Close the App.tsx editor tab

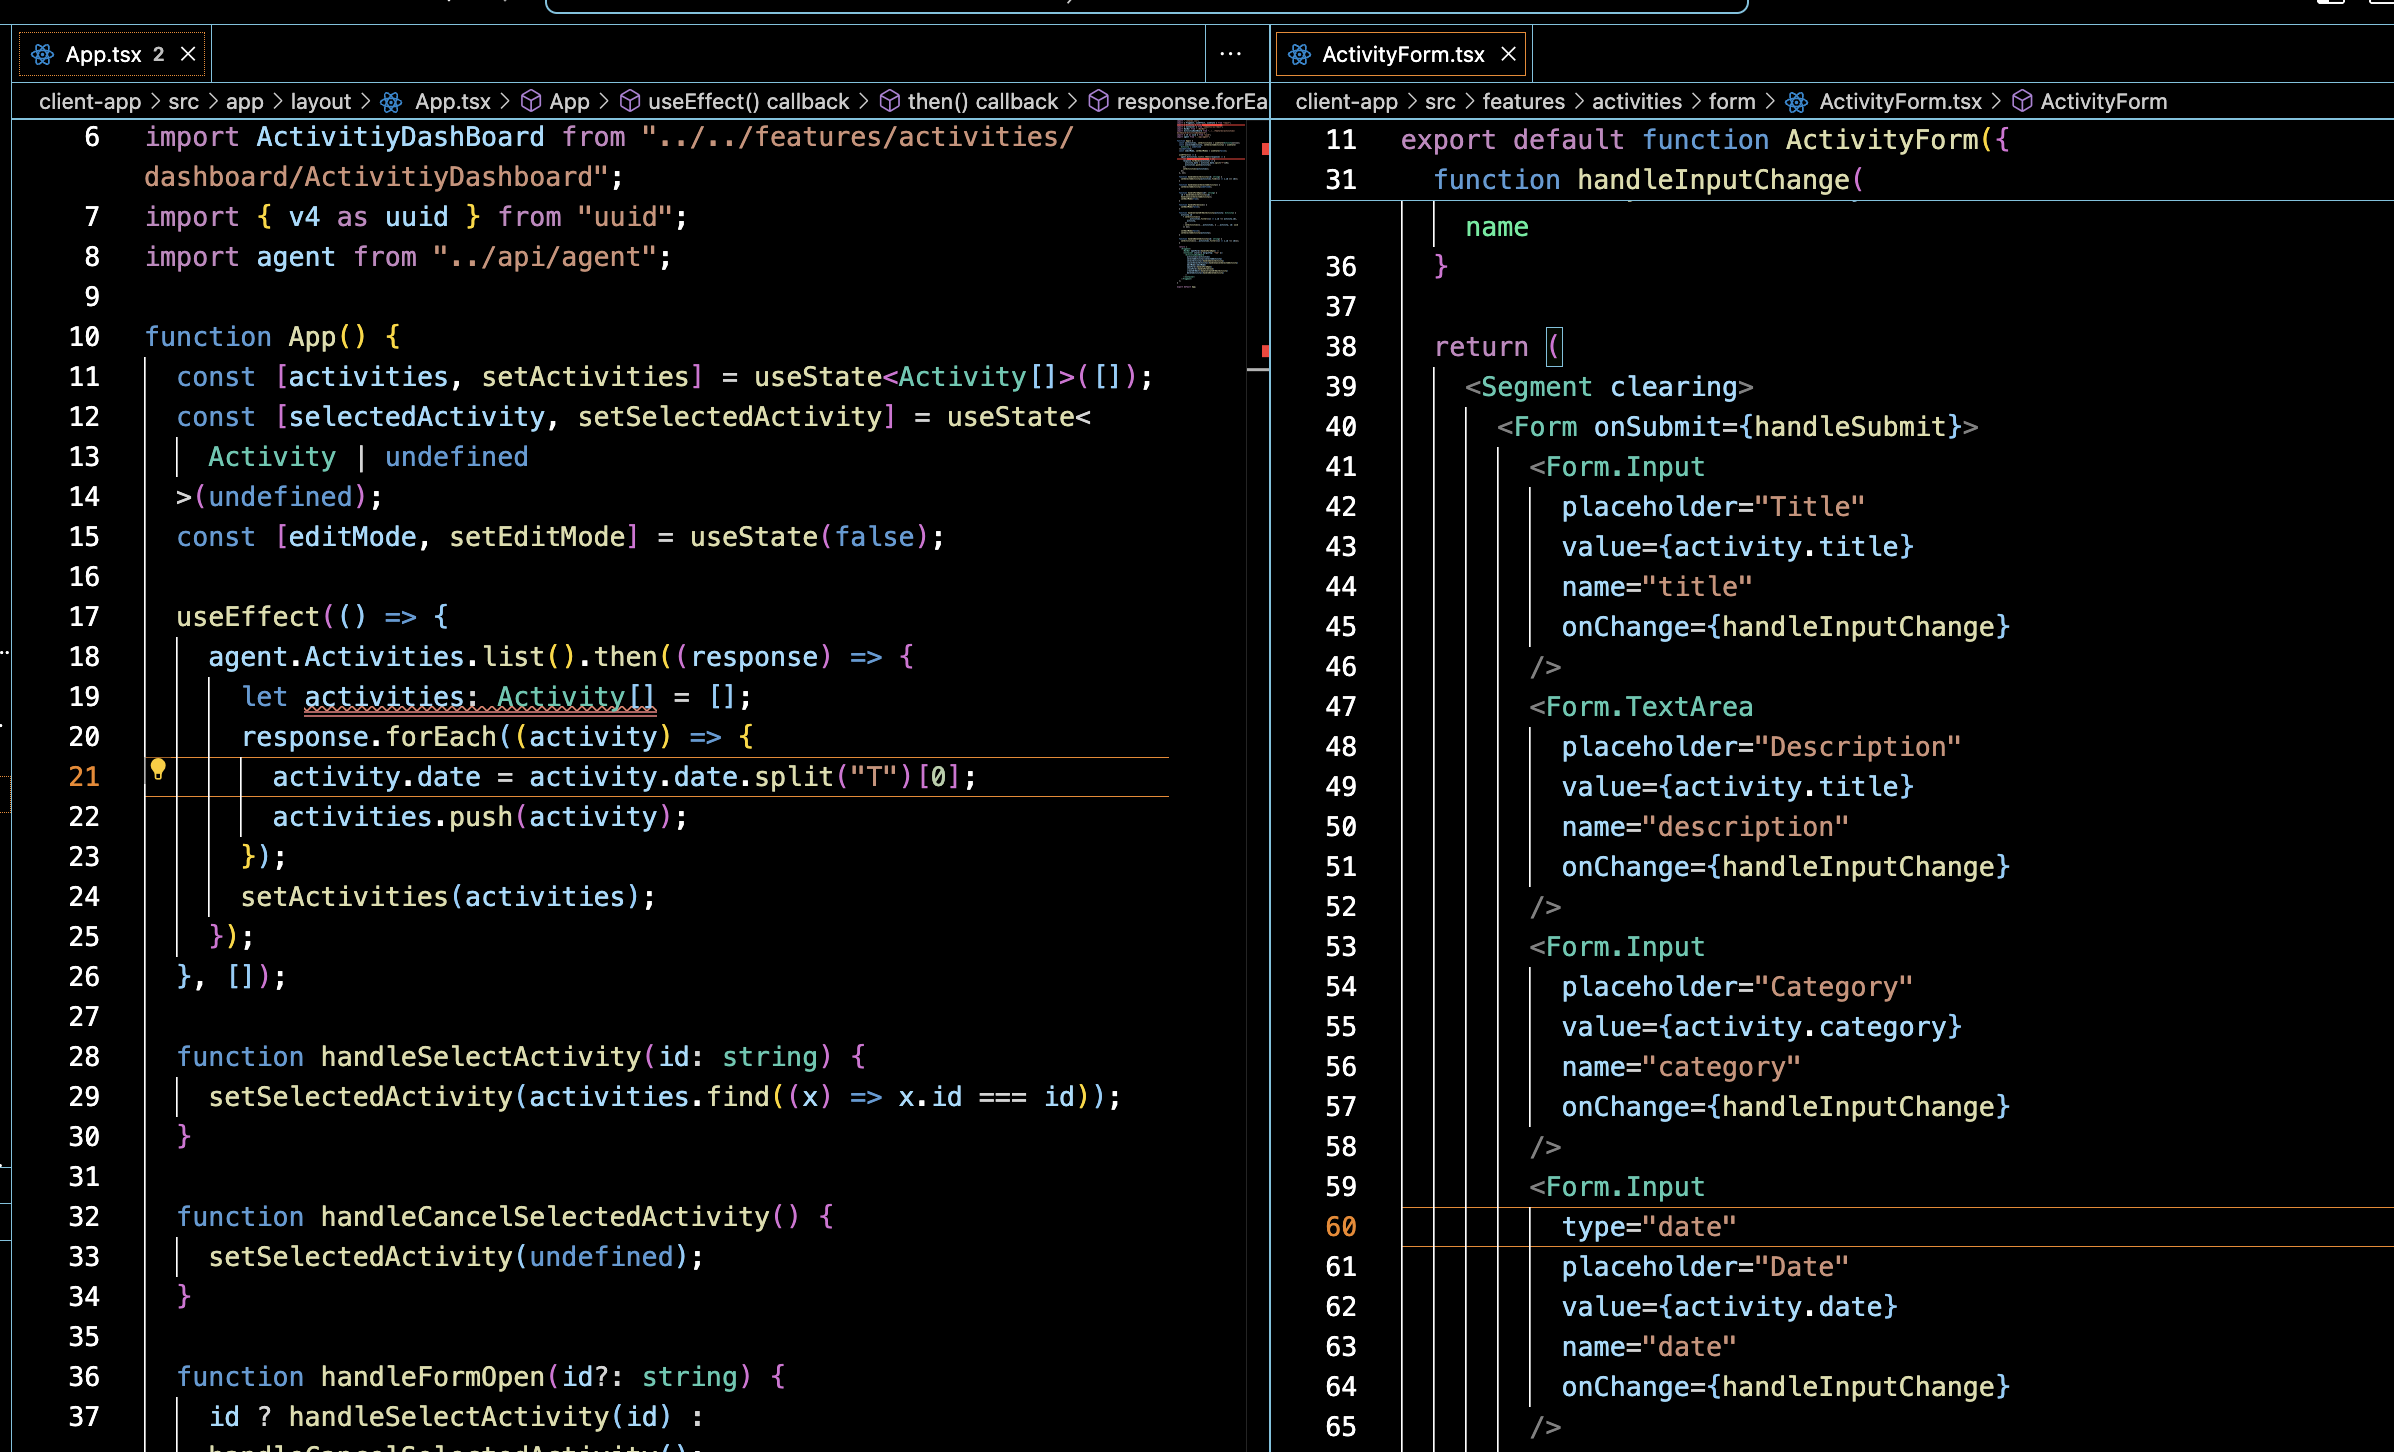pyautogui.click(x=188, y=54)
